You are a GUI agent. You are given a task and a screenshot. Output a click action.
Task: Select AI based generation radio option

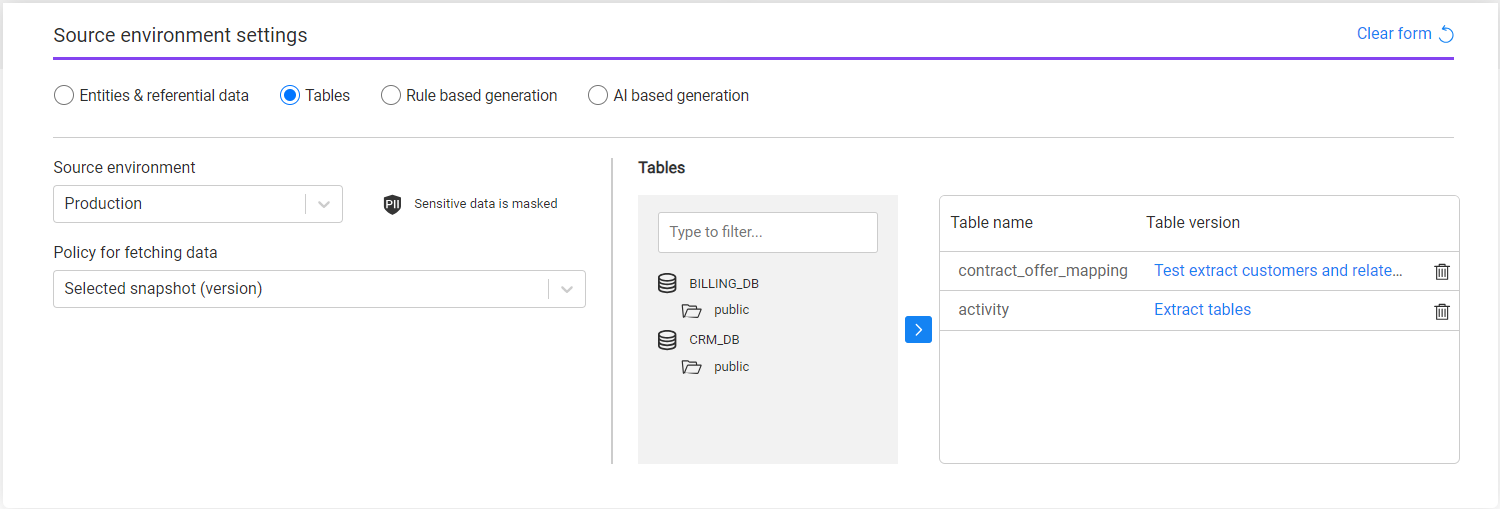[598, 96]
